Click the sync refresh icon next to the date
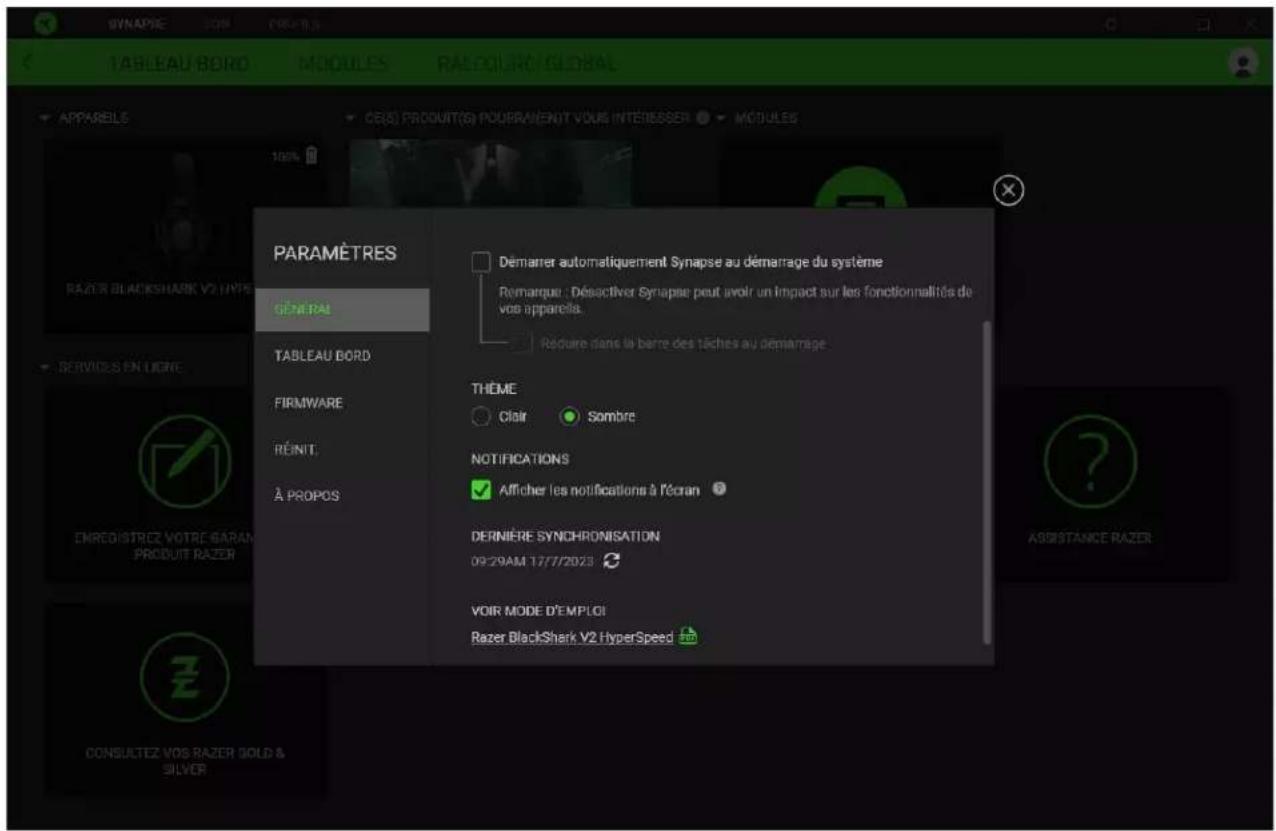 coord(612,562)
